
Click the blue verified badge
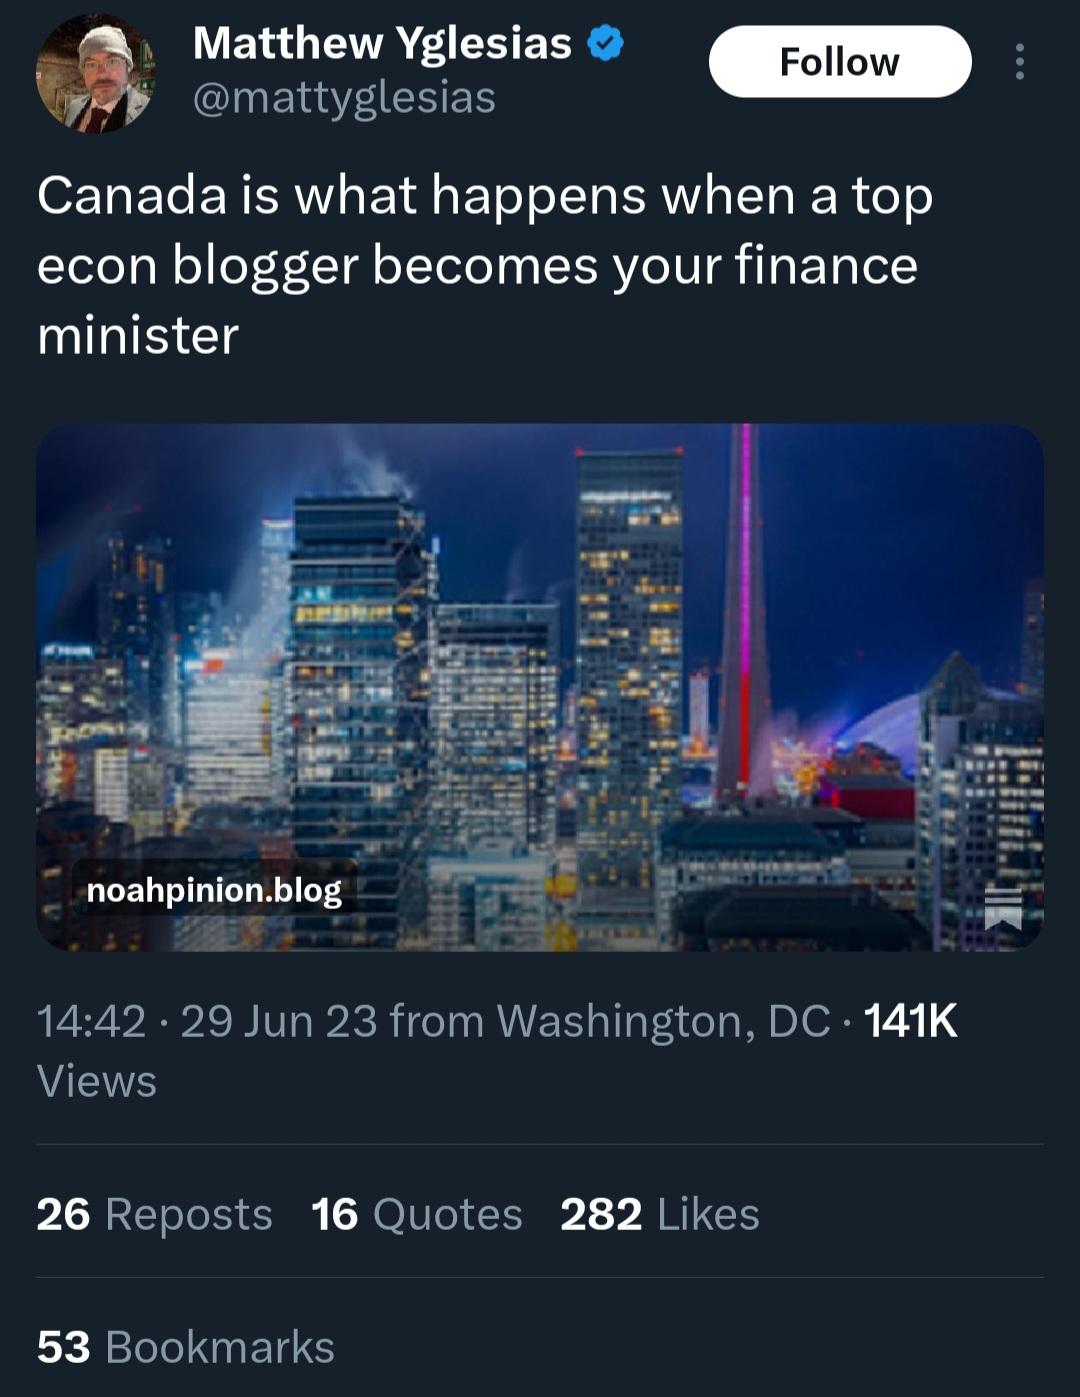[x=605, y=44]
